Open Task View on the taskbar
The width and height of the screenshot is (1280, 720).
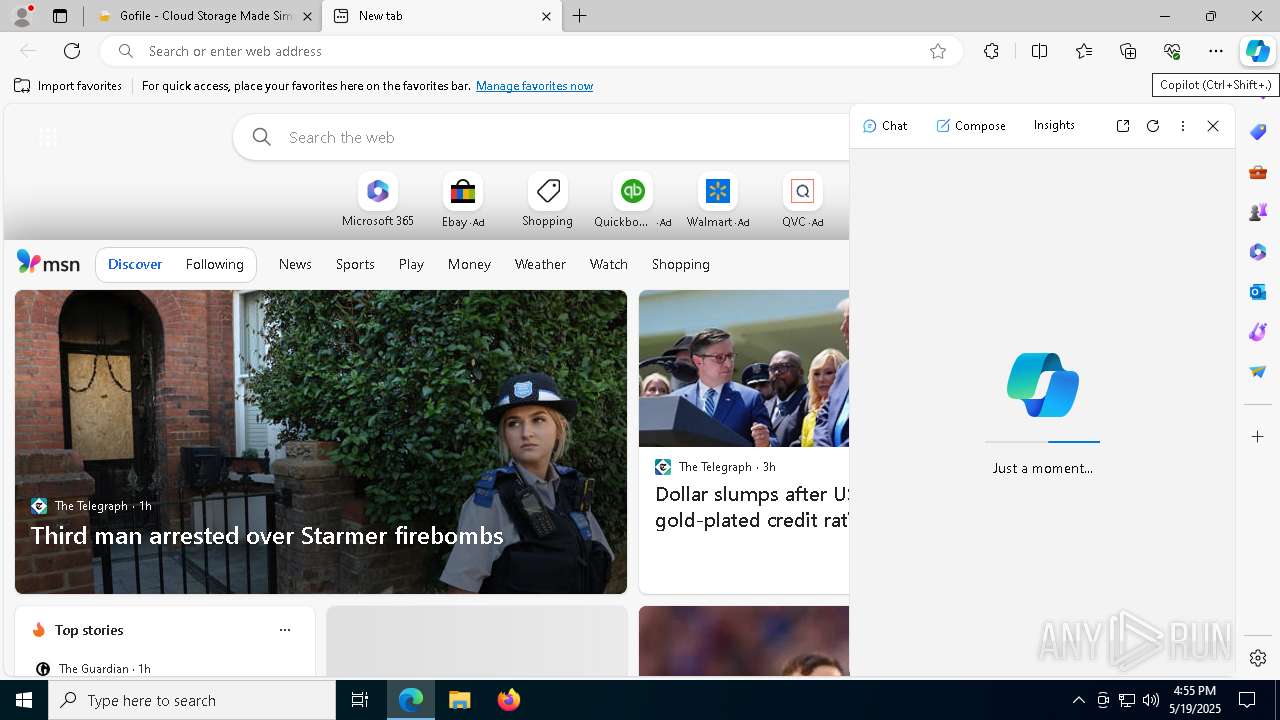tap(360, 700)
